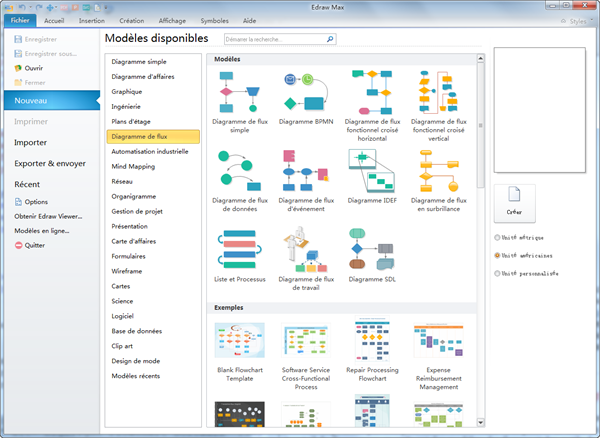Click Obtenir Edraw Viewer link

point(48,216)
